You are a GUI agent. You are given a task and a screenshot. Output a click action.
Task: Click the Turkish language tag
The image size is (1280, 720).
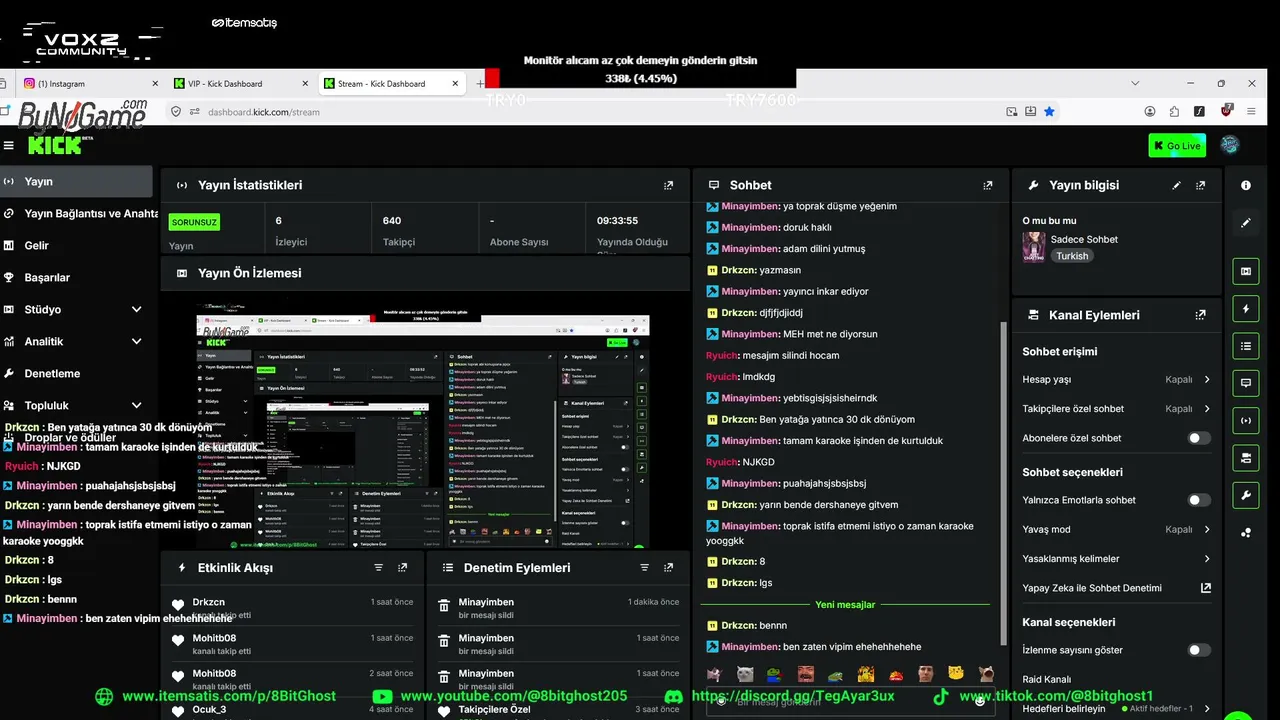[1072, 256]
